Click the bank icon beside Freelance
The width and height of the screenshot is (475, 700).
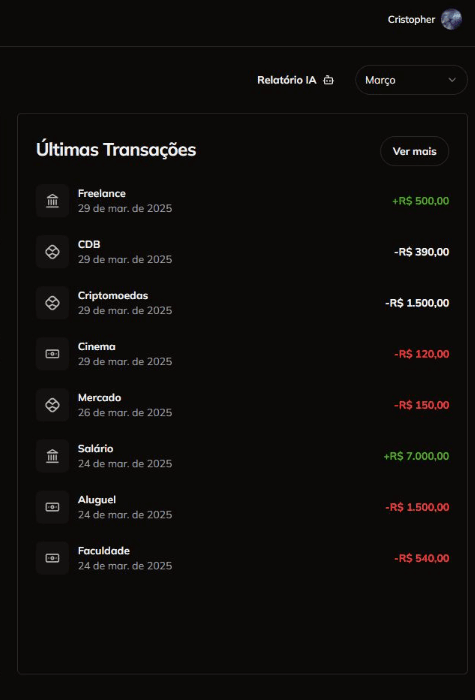pos(52,201)
